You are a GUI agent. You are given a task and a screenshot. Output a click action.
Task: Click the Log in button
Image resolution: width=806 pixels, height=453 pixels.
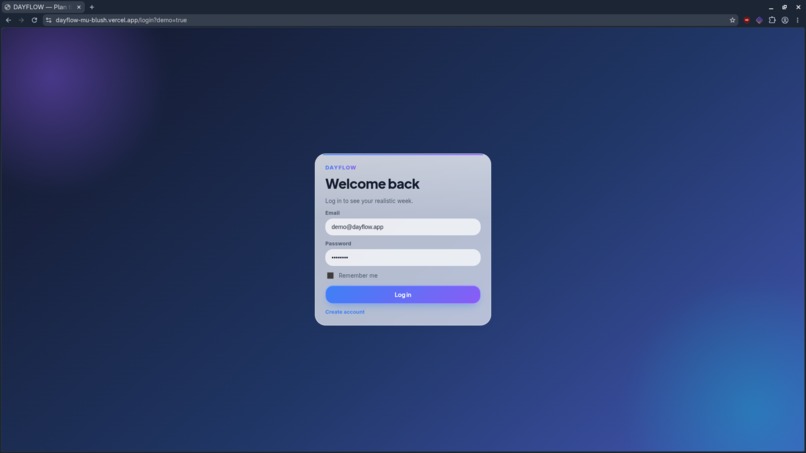click(402, 295)
